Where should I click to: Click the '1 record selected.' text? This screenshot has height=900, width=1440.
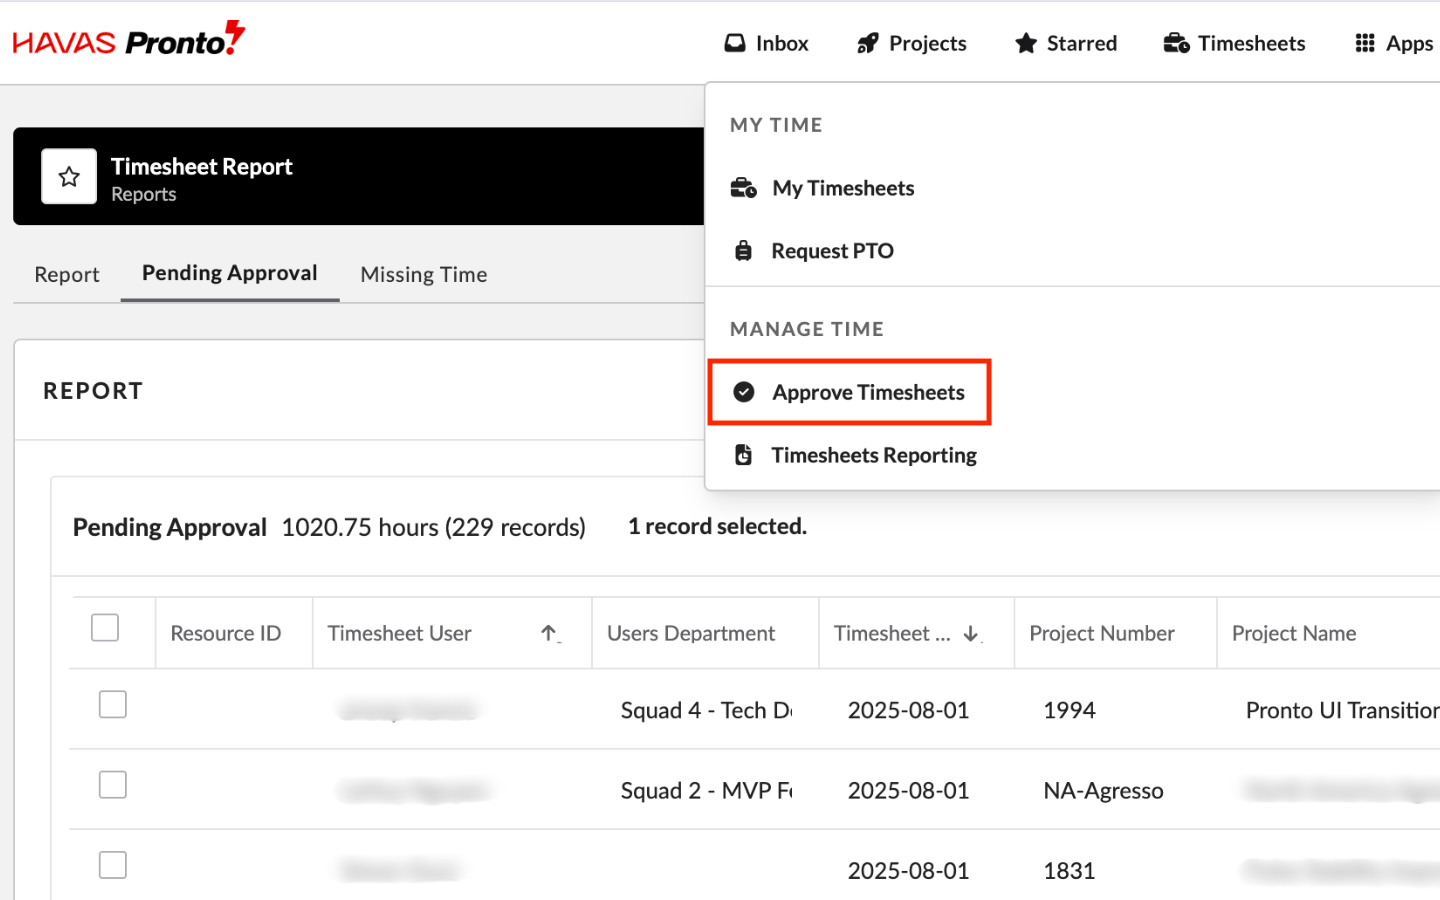[x=717, y=526]
